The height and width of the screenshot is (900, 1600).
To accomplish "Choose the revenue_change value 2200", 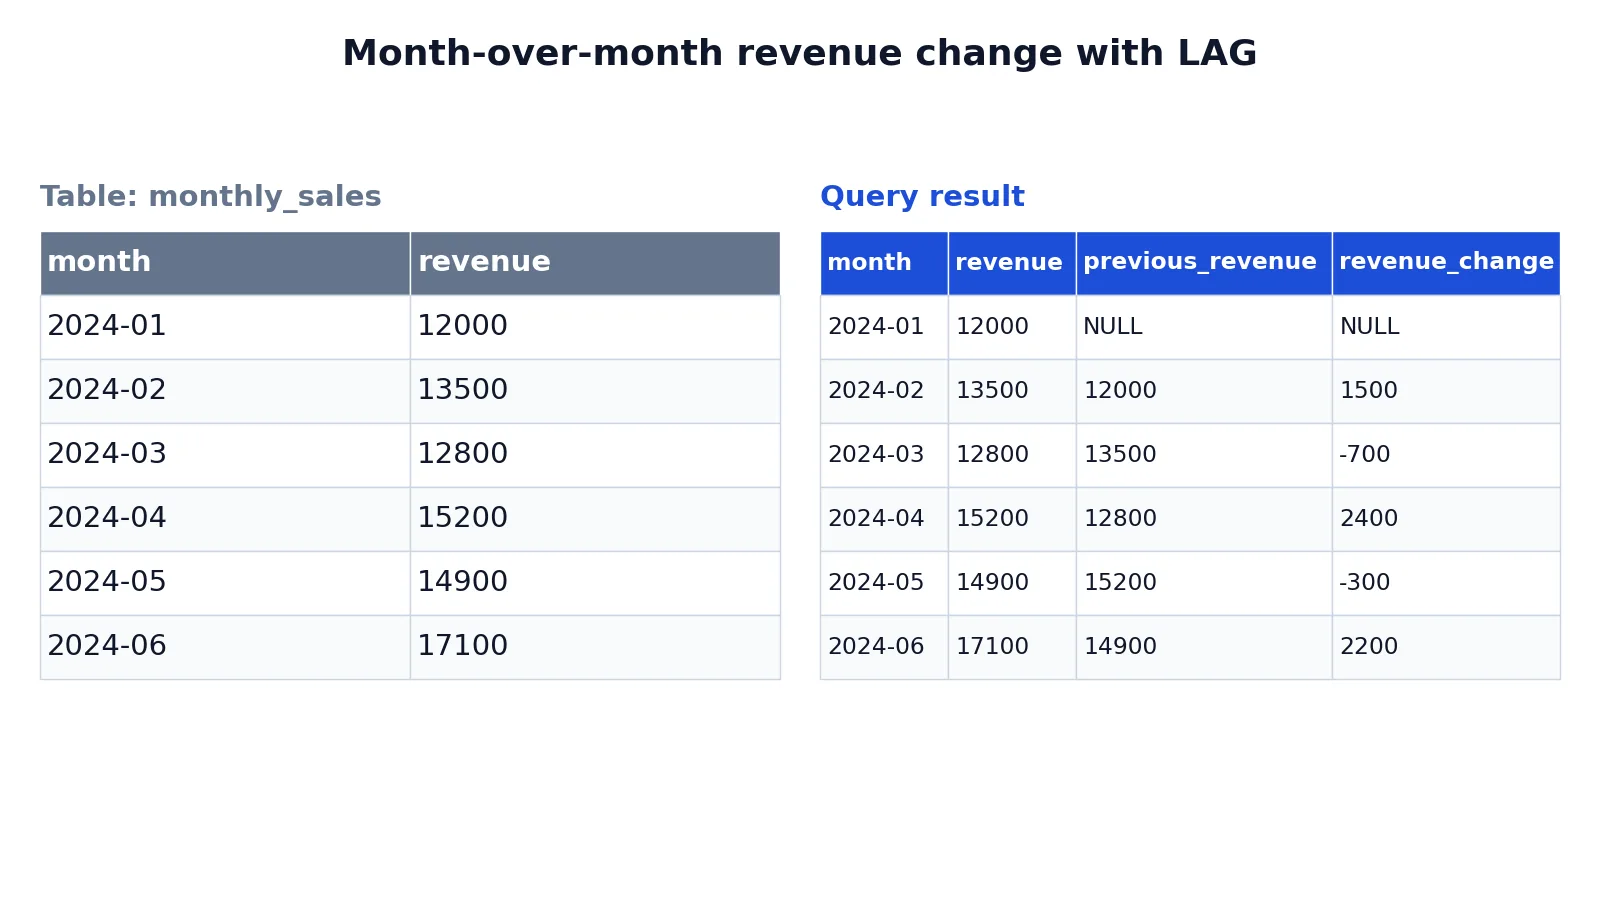I will [1446, 647].
